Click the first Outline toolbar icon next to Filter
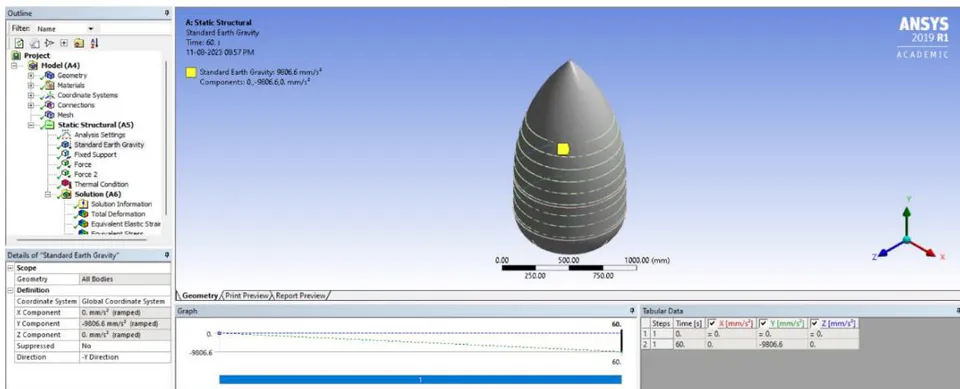Screen dimensions: 960x389 click(x=20, y=43)
